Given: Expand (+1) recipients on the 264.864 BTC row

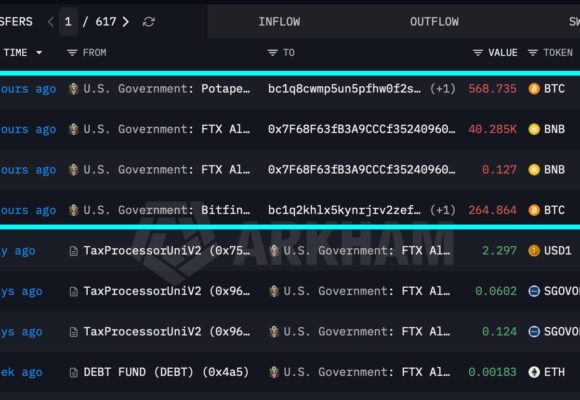Looking at the screenshot, I should pos(442,210).
